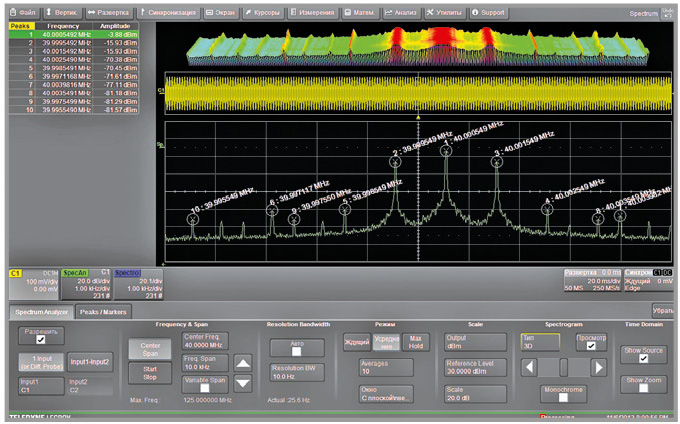Enable the Monochrome spectrogram checkbox
680x424 pixels.
pos(563,397)
